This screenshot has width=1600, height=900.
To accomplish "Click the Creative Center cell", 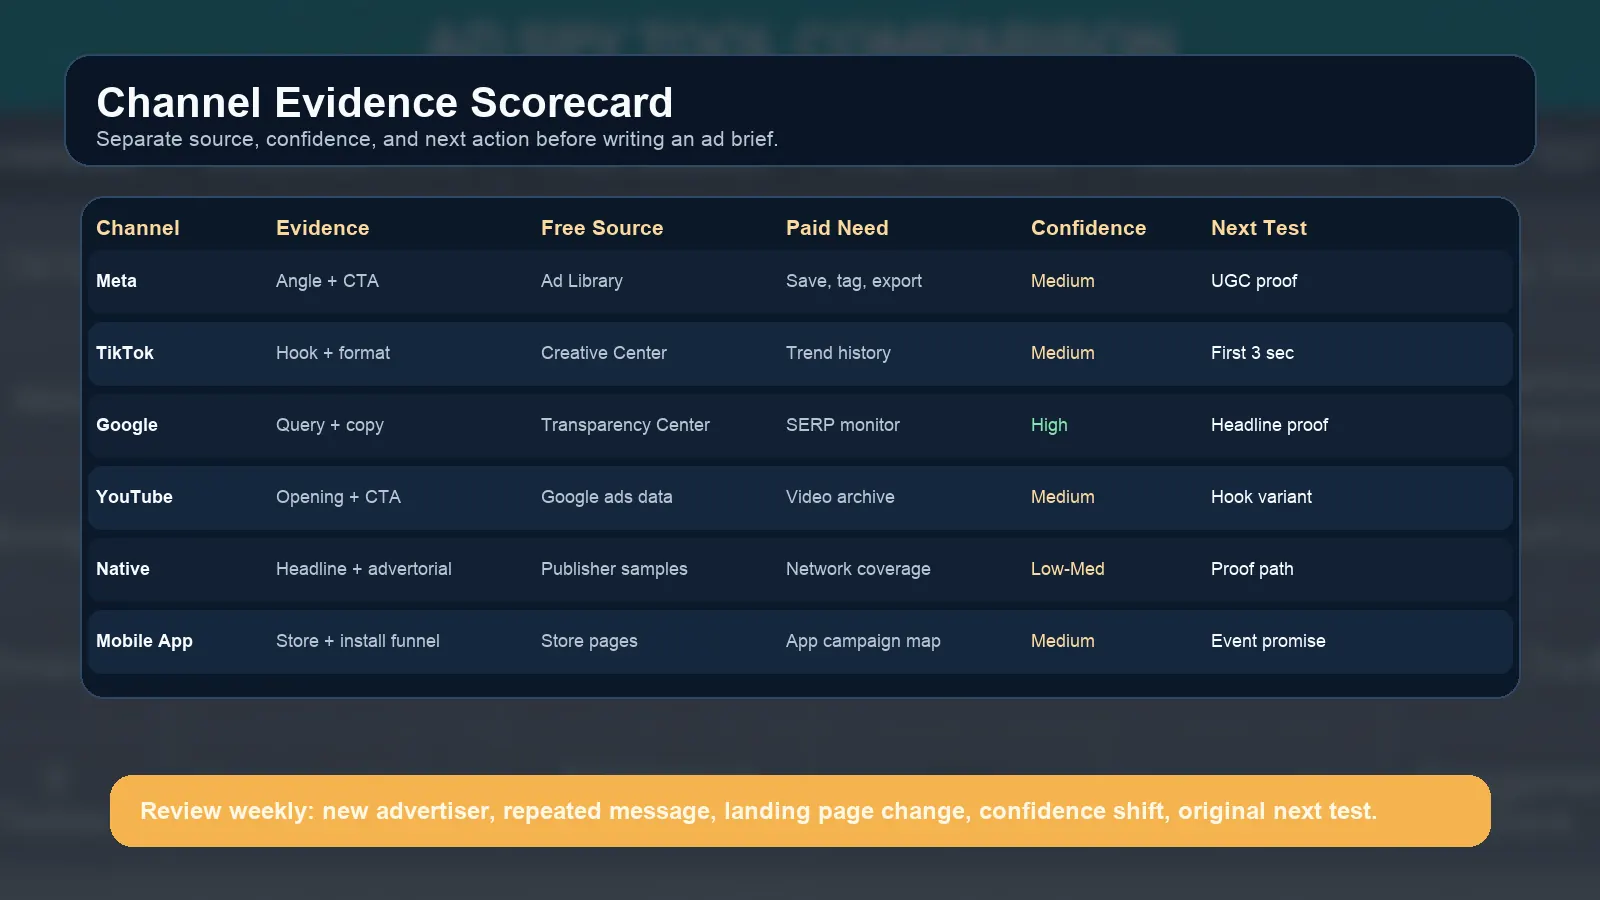I will point(603,353).
